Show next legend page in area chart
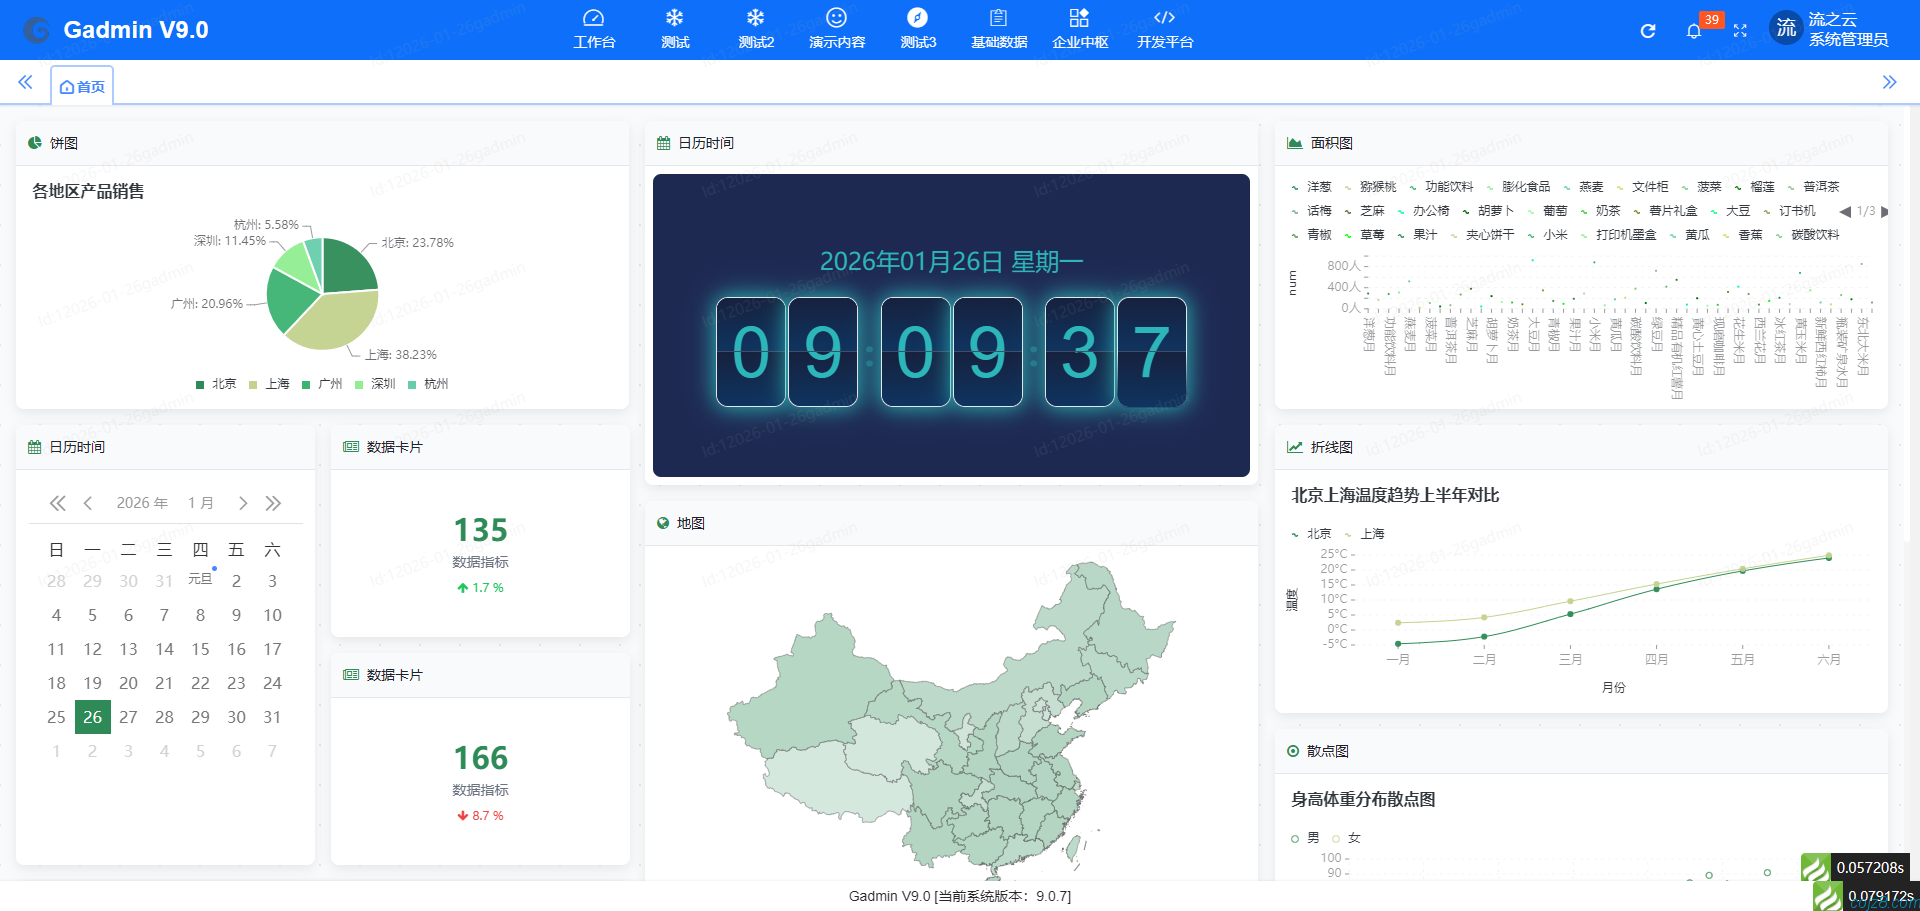The width and height of the screenshot is (1920, 911). coord(1886,212)
